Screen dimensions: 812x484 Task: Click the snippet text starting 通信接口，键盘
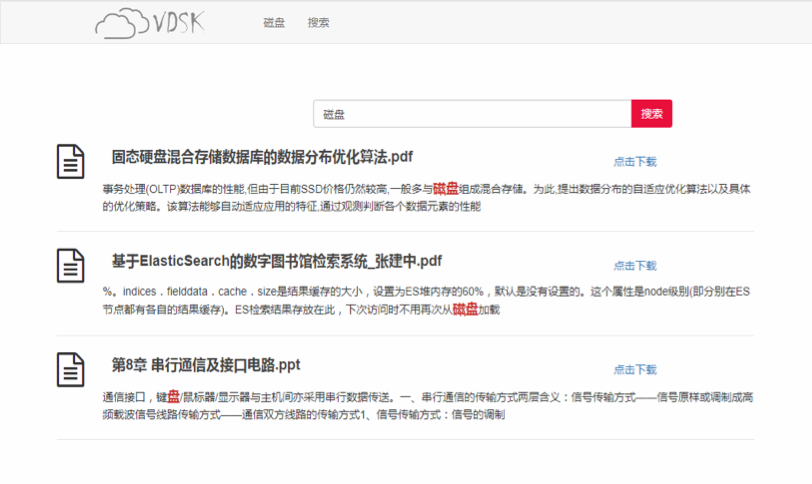click(428, 405)
